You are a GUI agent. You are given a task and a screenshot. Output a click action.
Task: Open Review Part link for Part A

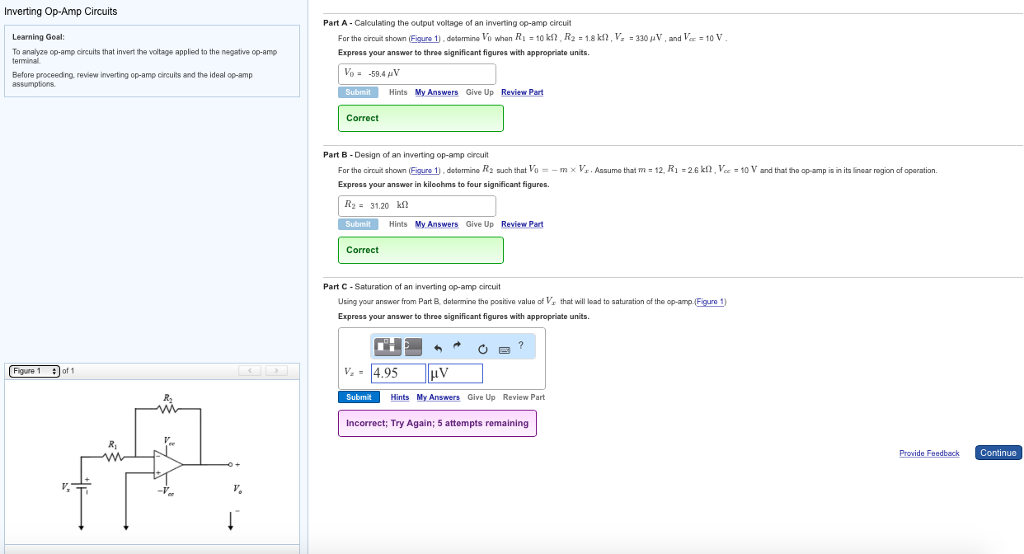522,92
